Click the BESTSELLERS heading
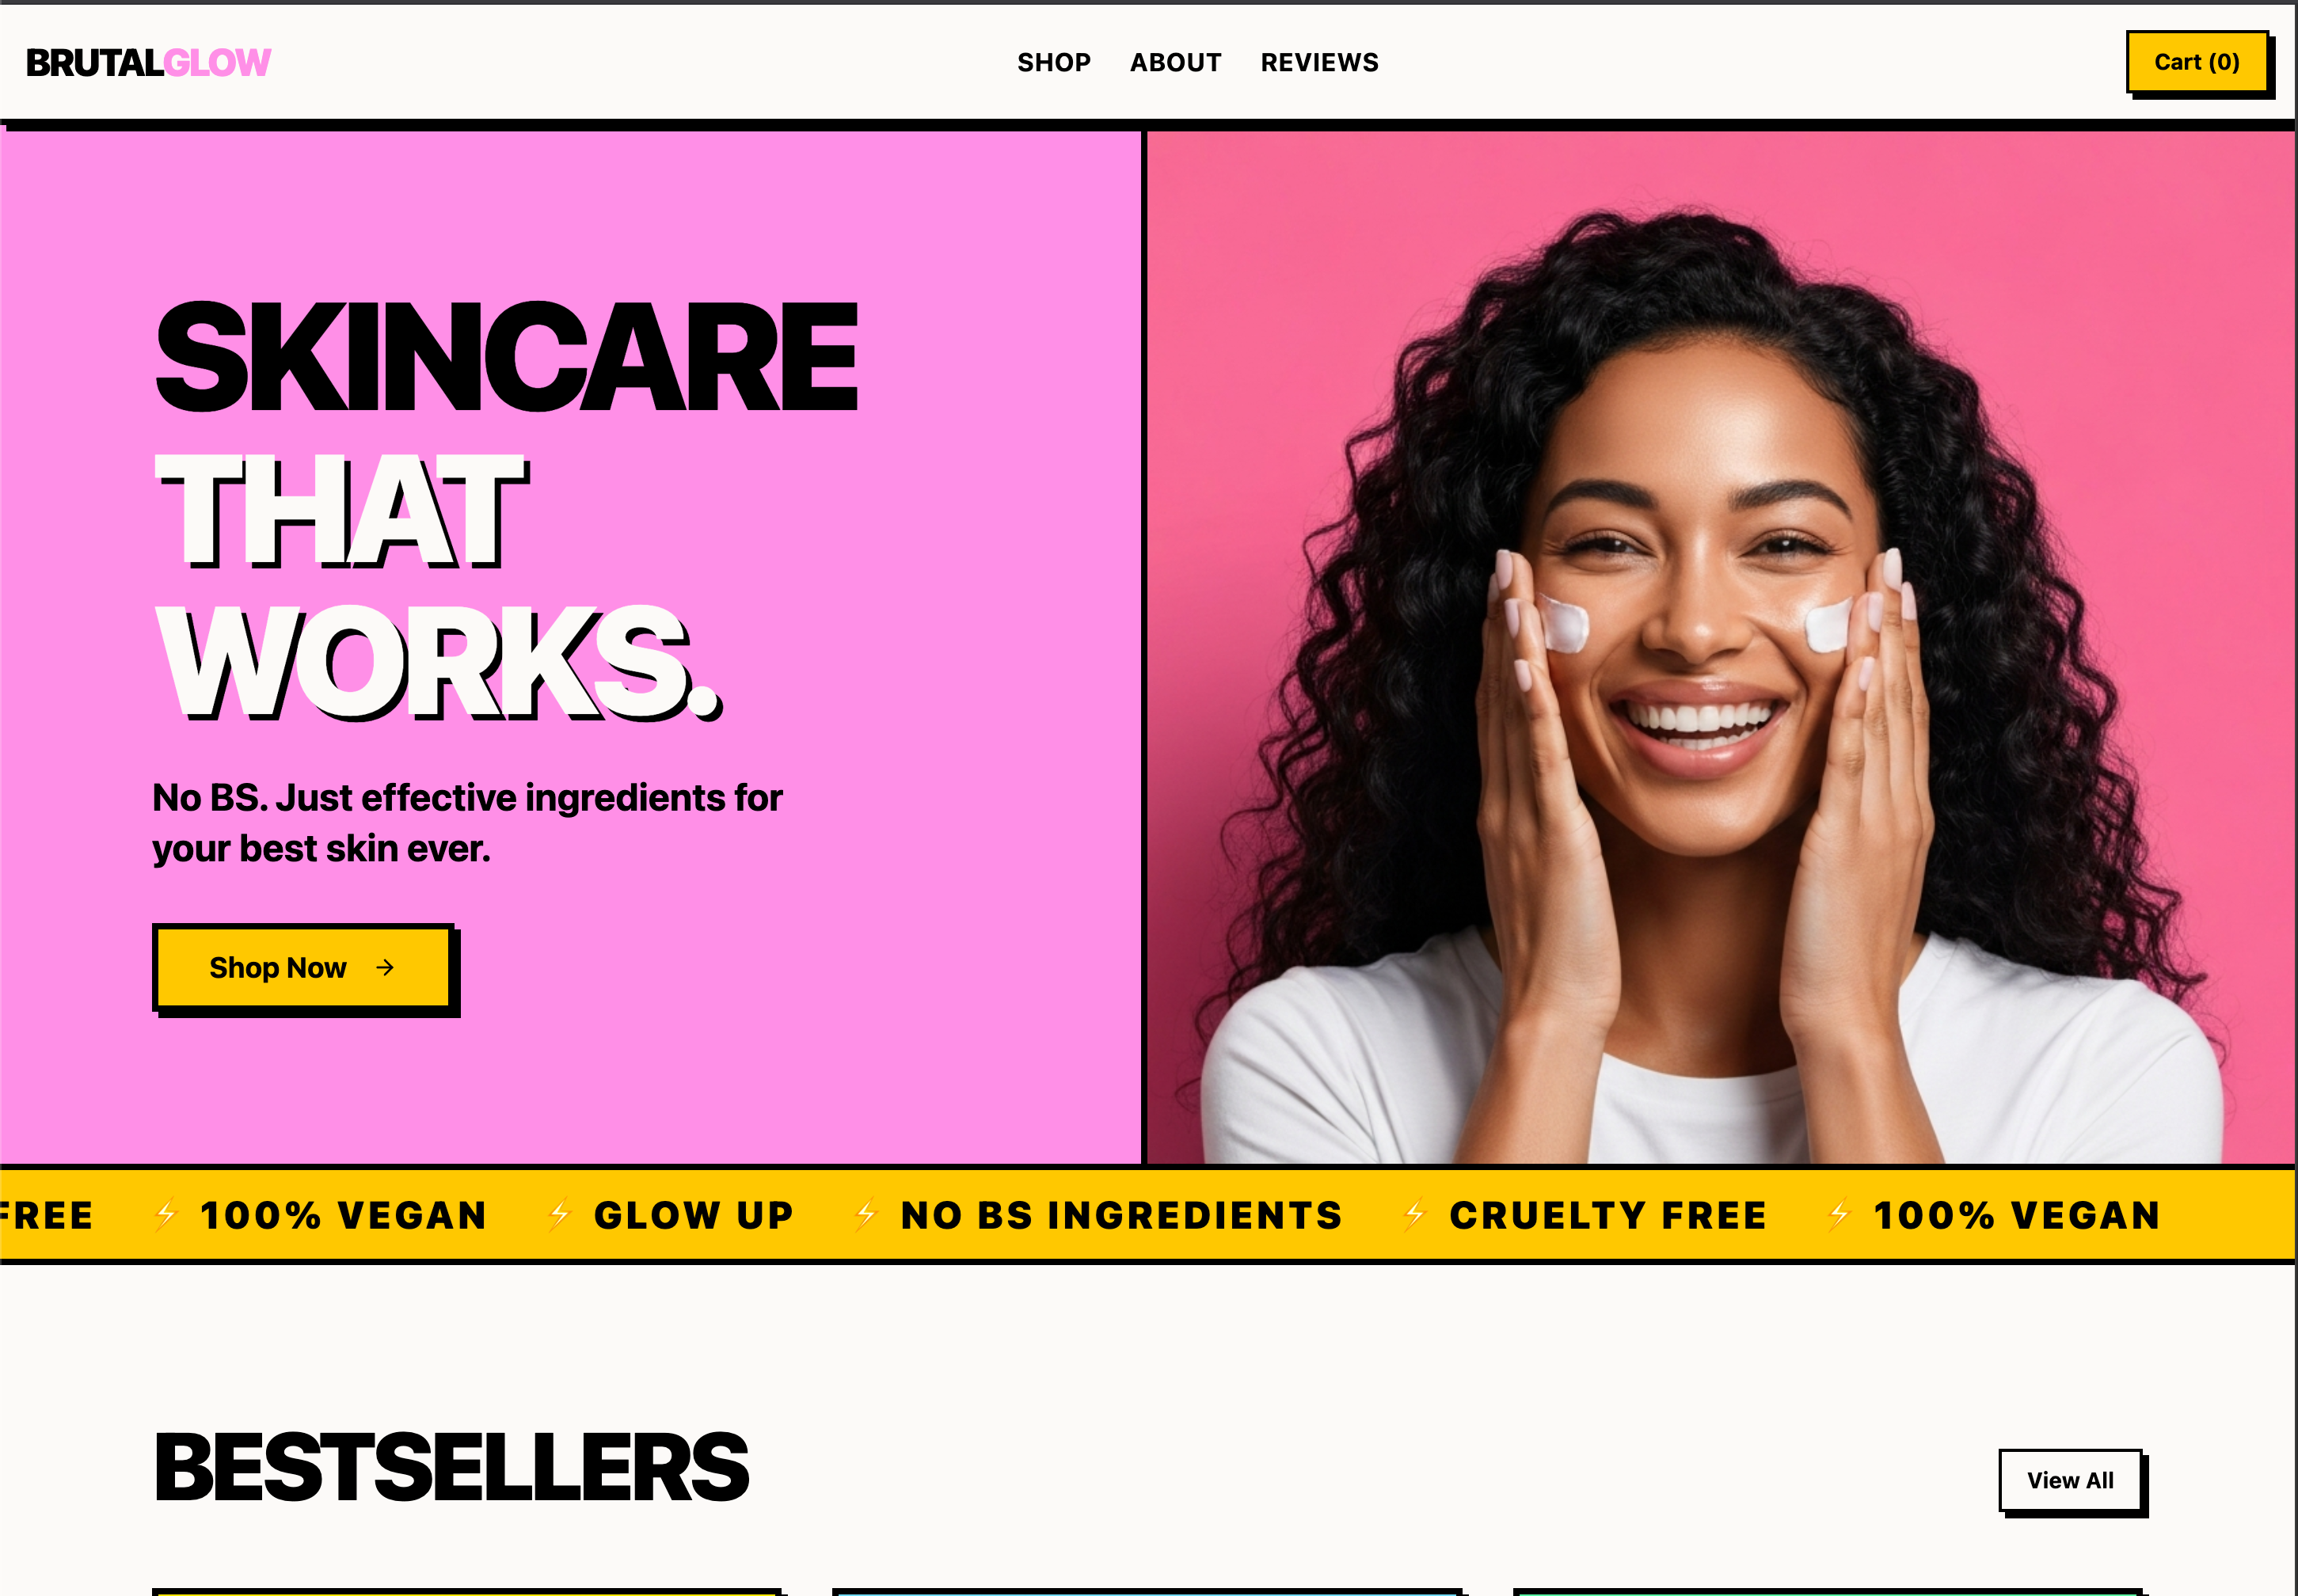Viewport: 2298px width, 1596px height. [451, 1467]
